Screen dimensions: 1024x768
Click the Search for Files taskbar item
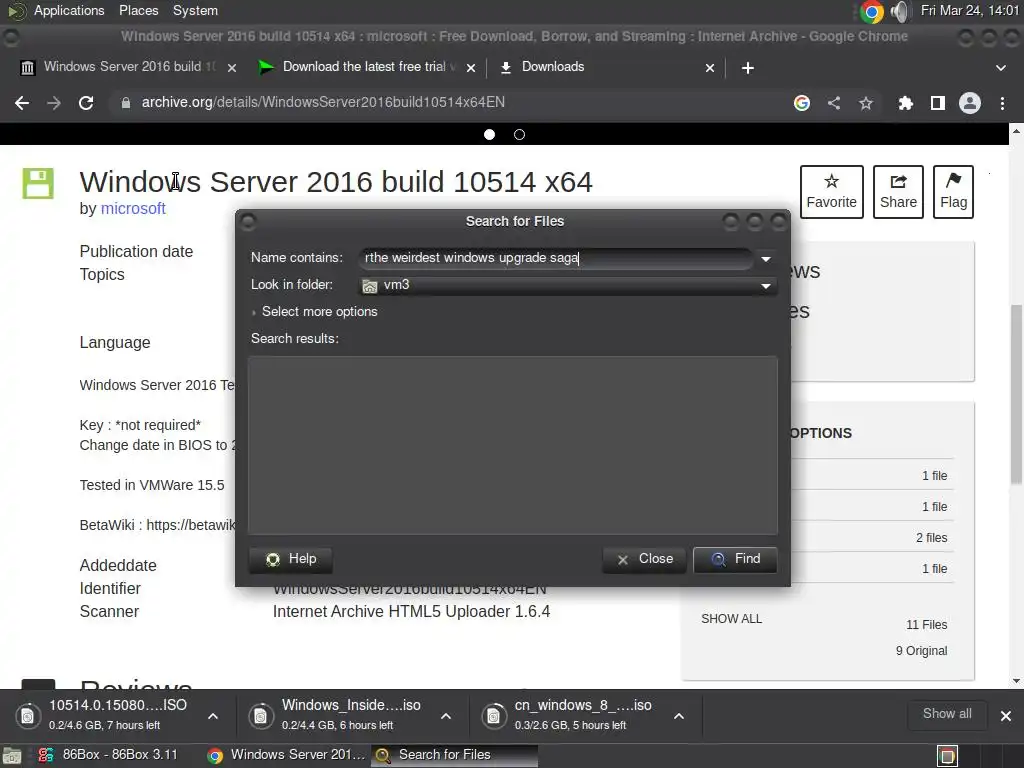(455, 755)
